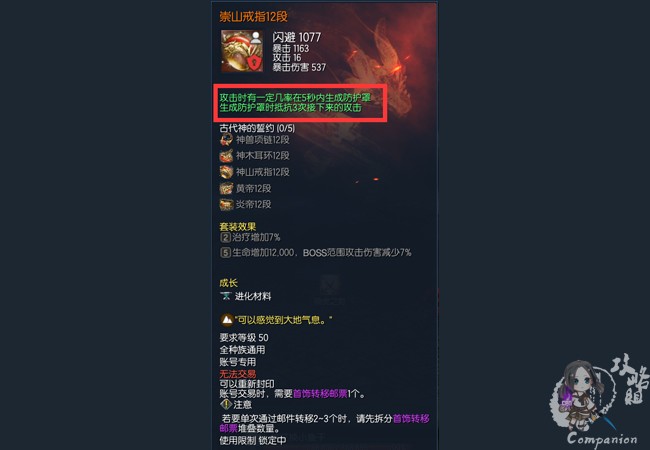Select the 神木耳环12段 earring icon
Screen dimensions: 650x450
click(x=226, y=156)
